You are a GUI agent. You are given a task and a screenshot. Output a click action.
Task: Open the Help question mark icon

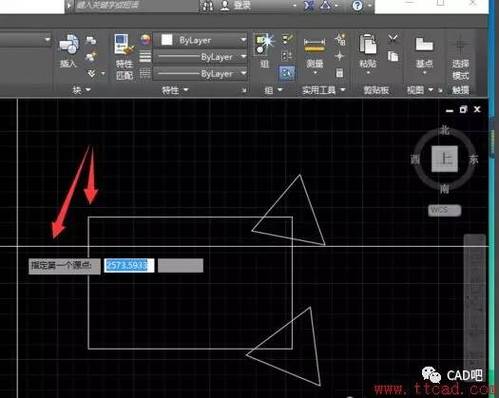point(357,6)
